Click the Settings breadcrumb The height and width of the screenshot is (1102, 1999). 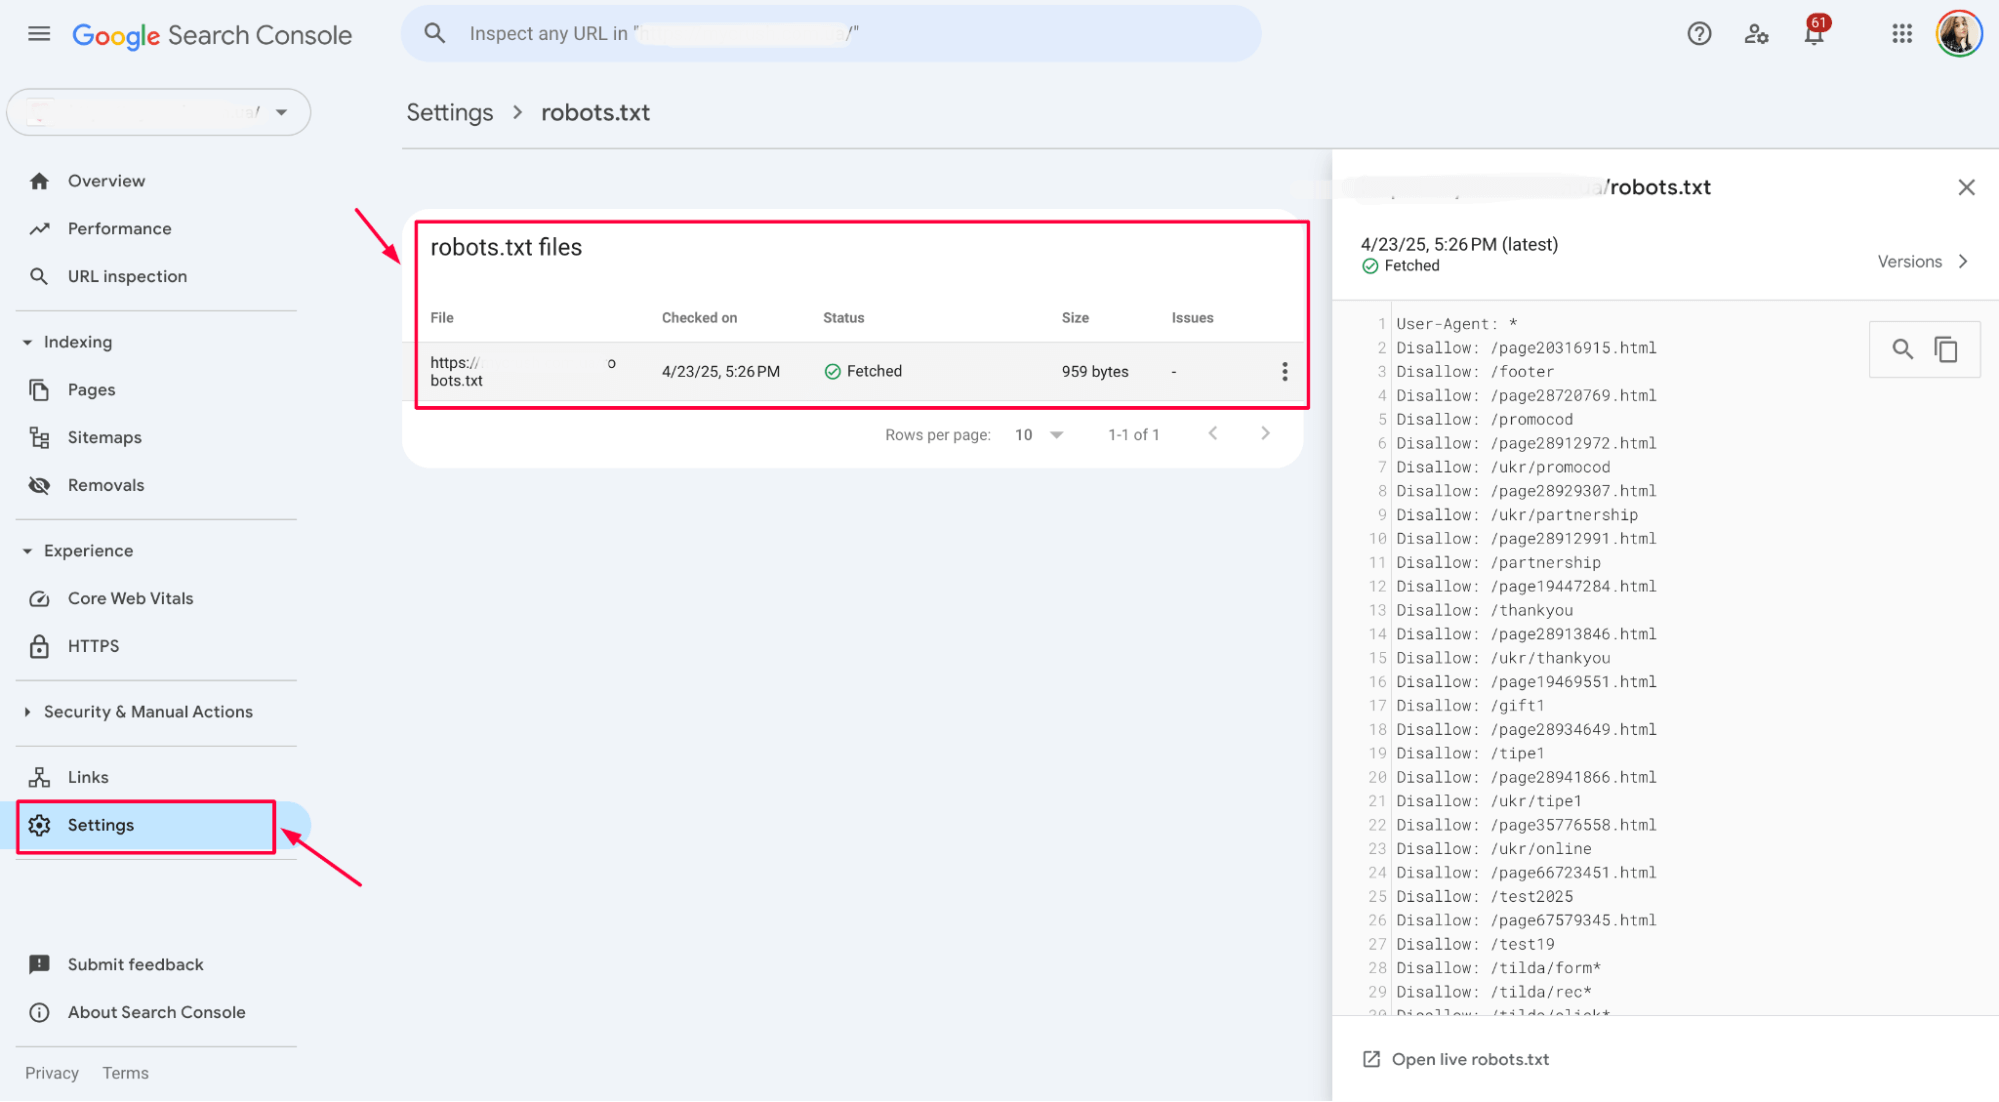(x=450, y=113)
